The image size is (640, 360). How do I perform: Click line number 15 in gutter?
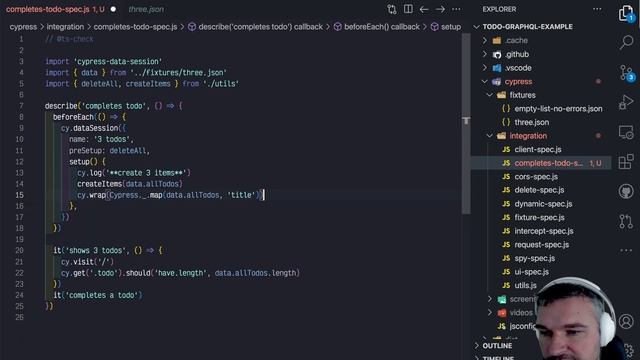point(19,195)
